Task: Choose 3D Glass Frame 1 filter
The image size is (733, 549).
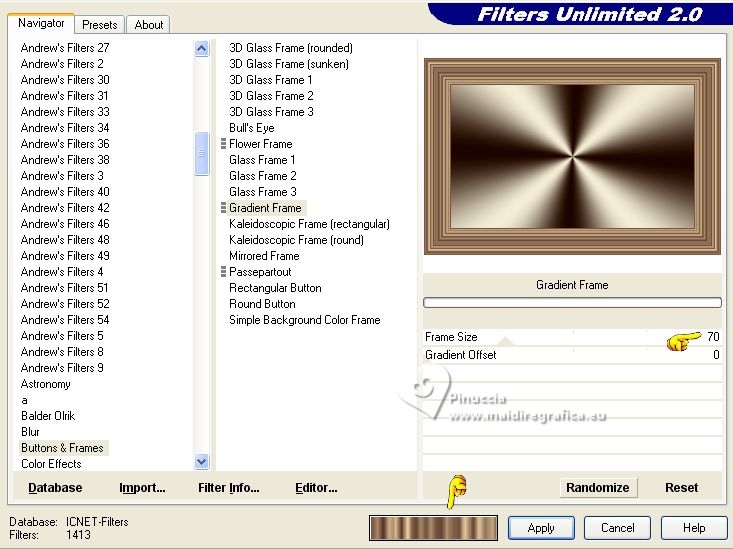Action: click(271, 79)
